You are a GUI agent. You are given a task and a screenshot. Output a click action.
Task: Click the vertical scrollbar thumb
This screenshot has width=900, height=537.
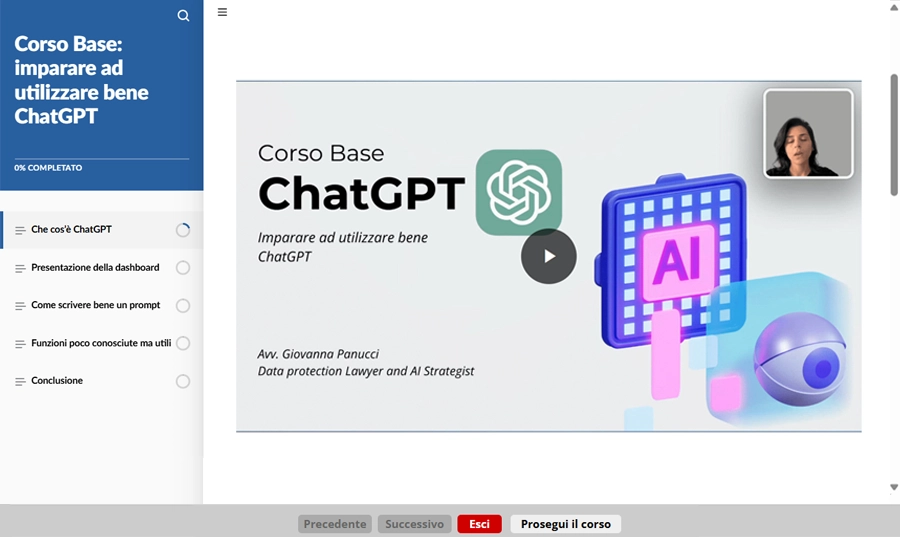[894, 135]
